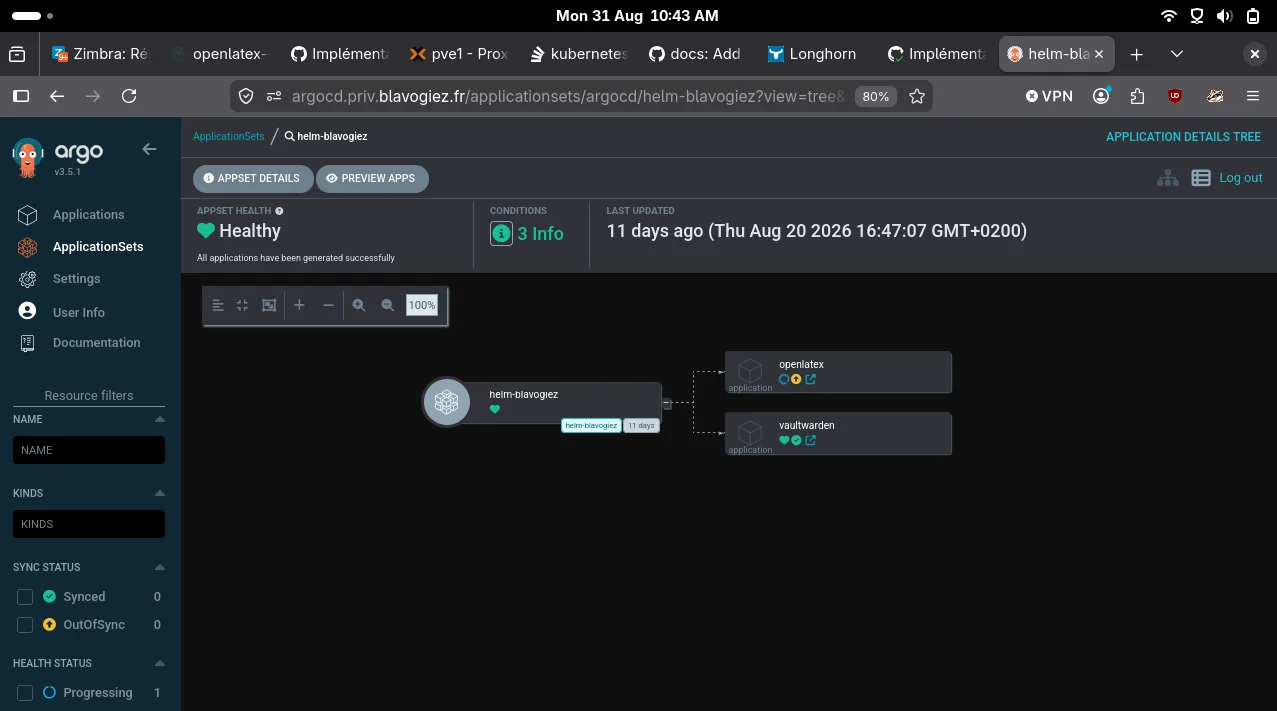Click the compact diagram layout icon
Image resolution: width=1277 pixels, height=711 pixels.
218,305
